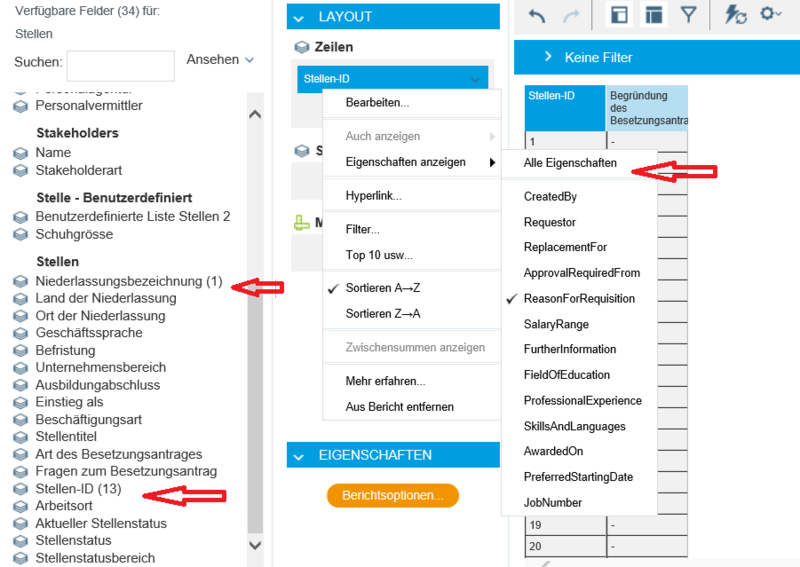The image size is (800, 567).
Task: Collapse the LAYOUT section chevron
Action: pos(299,18)
